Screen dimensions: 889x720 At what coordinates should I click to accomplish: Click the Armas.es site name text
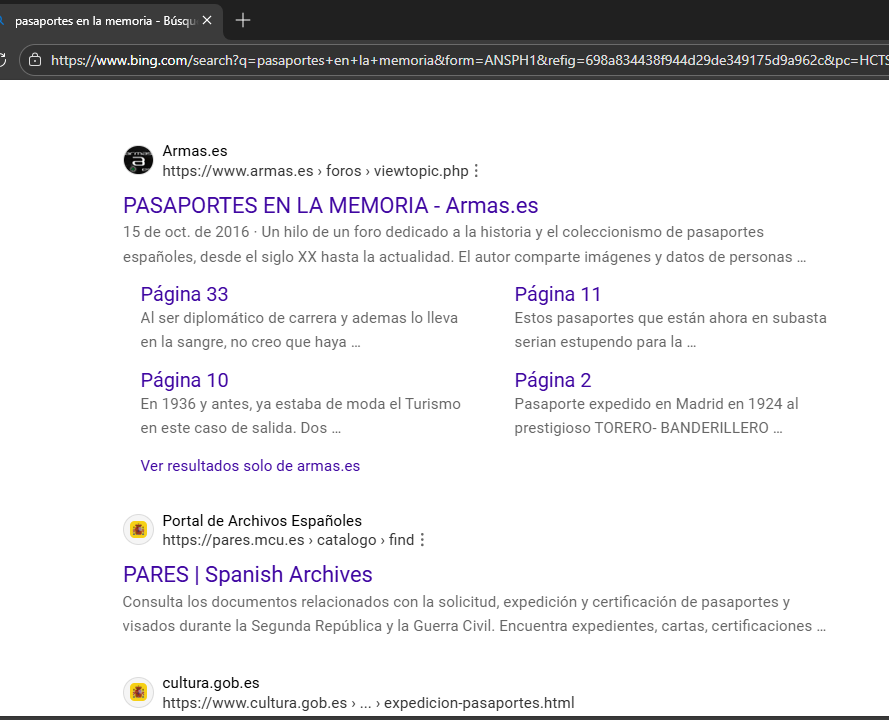(x=195, y=151)
